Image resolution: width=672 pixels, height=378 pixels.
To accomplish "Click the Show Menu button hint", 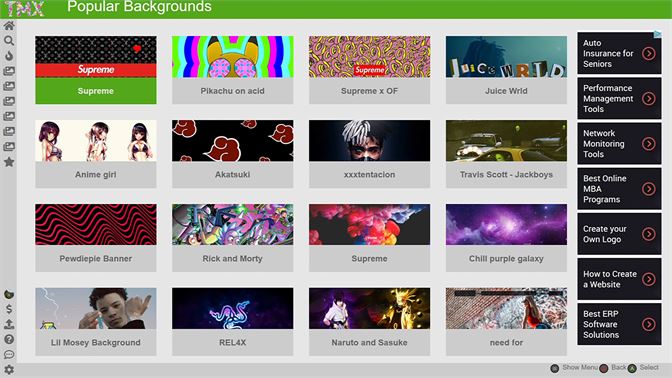I will pos(574,368).
